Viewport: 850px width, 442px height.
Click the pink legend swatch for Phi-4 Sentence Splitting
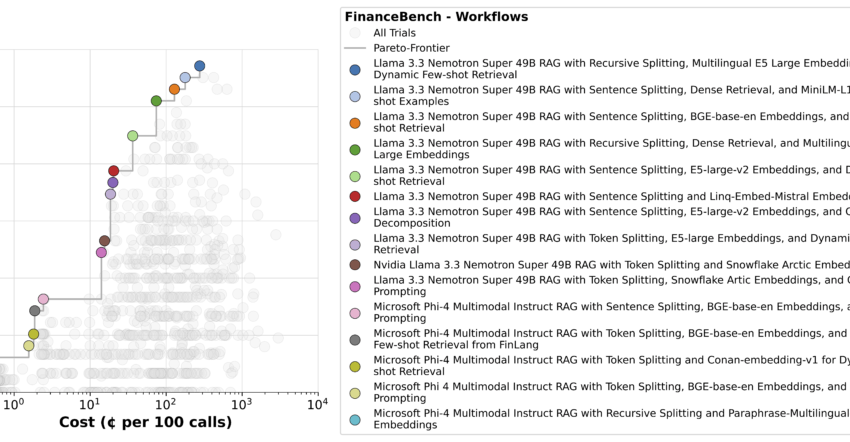355,313
